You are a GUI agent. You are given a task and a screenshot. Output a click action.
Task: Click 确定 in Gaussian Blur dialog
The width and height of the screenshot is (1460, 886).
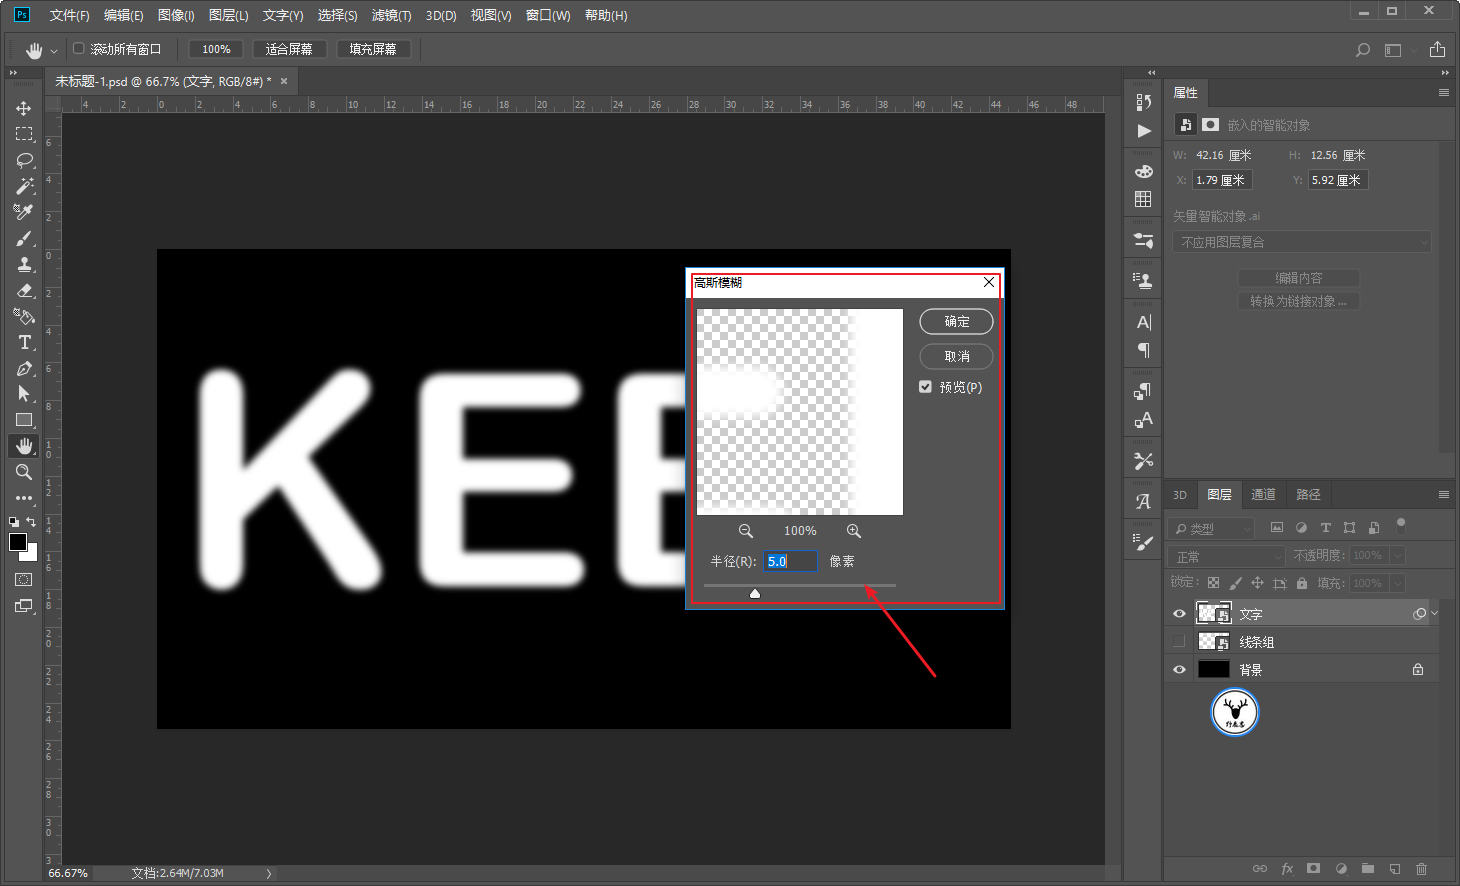tap(956, 322)
